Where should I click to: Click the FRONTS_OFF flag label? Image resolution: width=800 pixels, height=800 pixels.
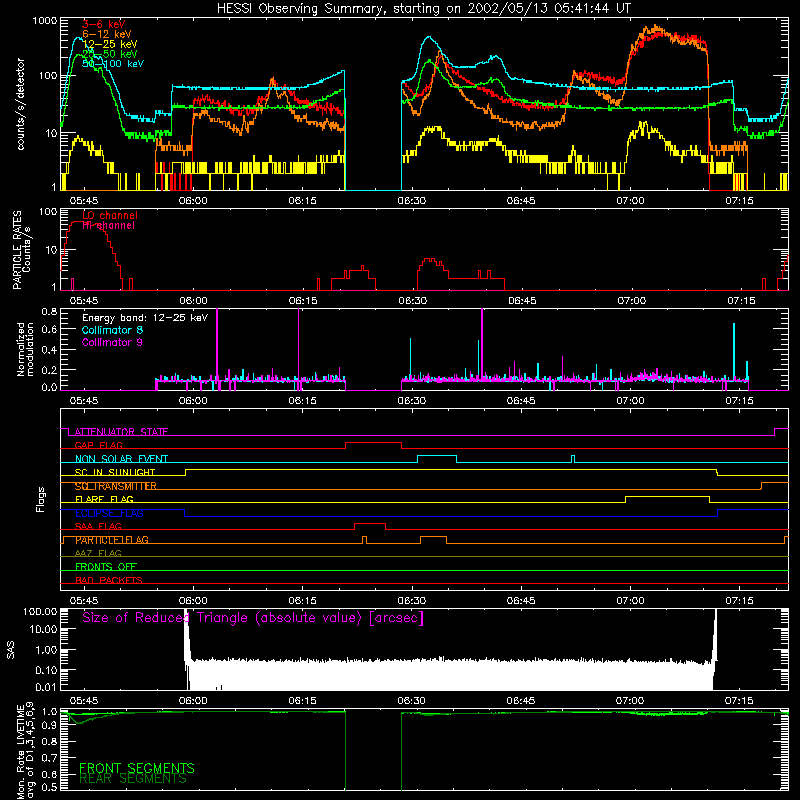pos(106,567)
